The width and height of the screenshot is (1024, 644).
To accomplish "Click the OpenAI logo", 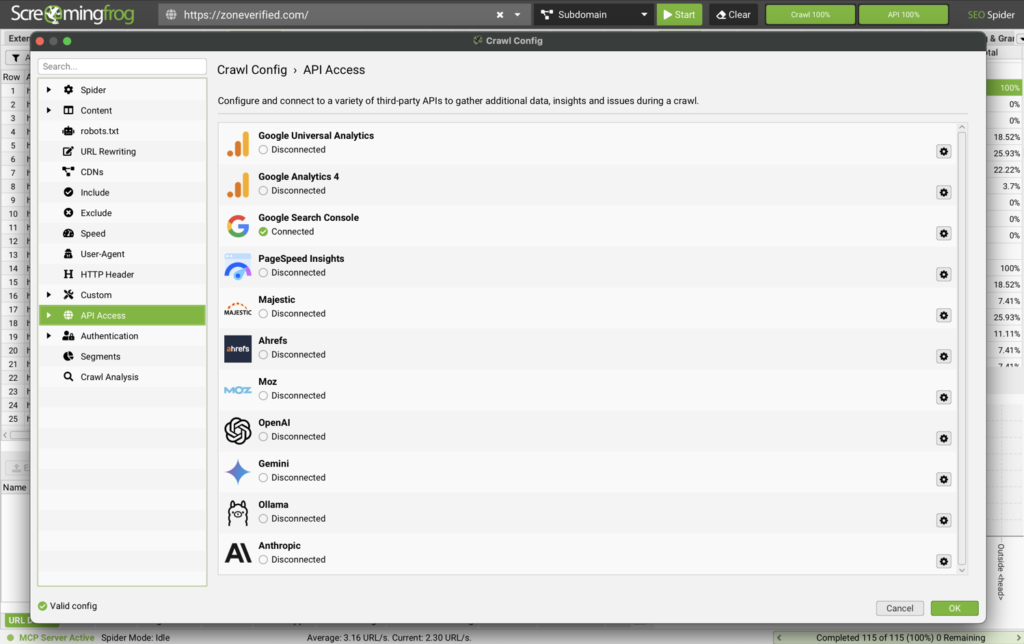I will pos(238,431).
